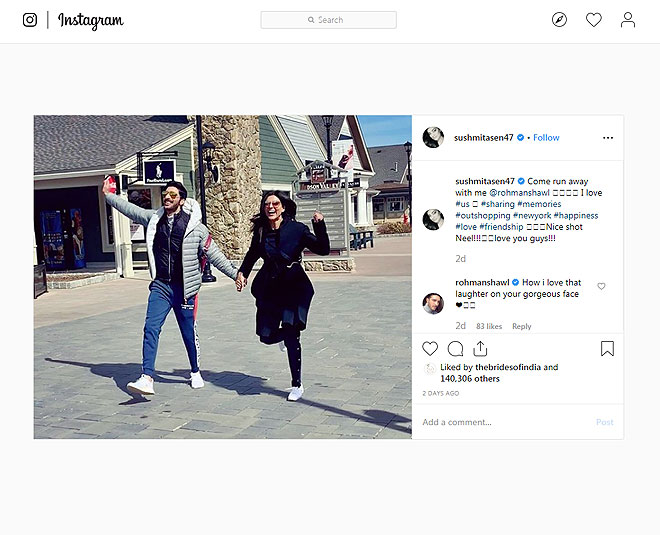Image resolution: width=660 pixels, height=535 pixels.
Task: Click Reply under rohmanshawl's comment
Action: coord(521,326)
